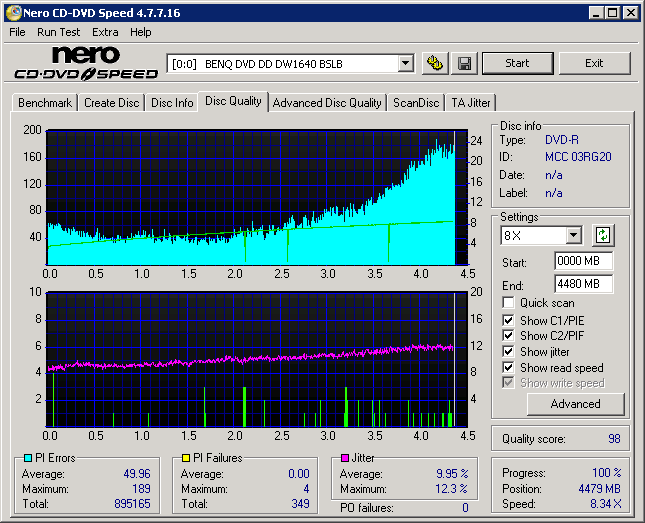Click the drive options icon beside the drive selector

pos(434,63)
